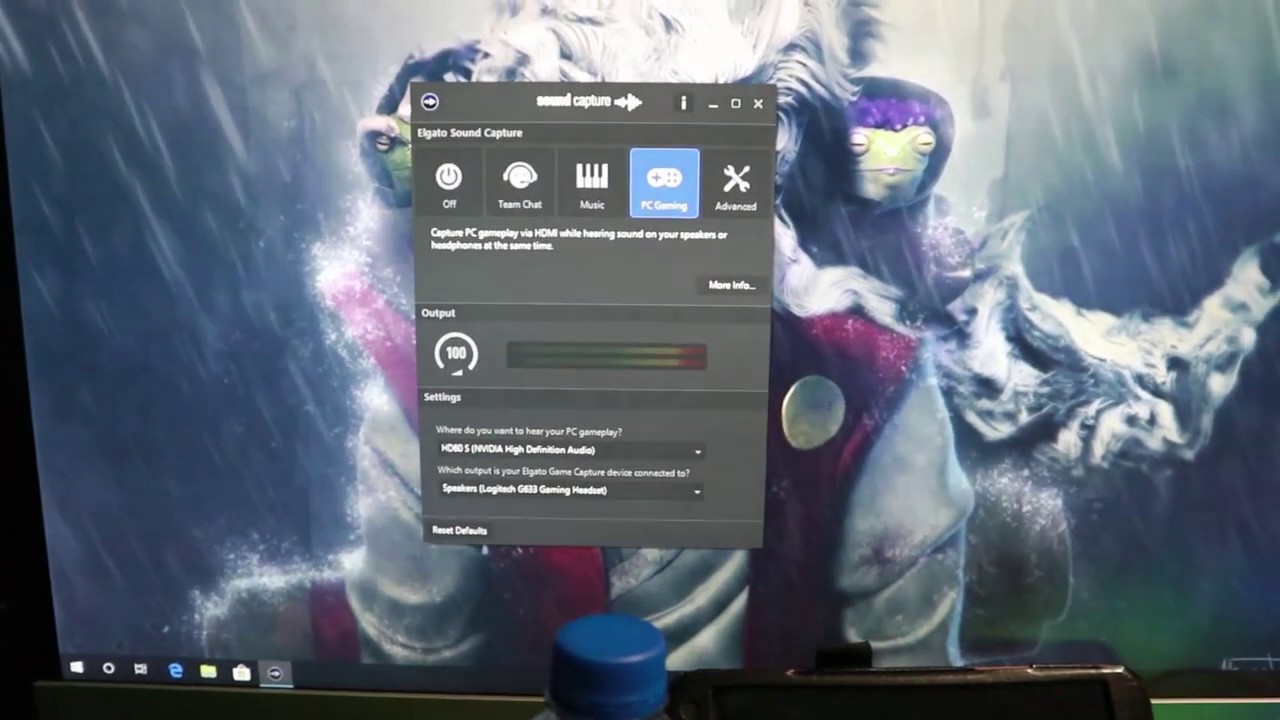This screenshot has height=720, width=1280.
Task: Open the Advanced tools mode
Action: pyautogui.click(x=736, y=184)
